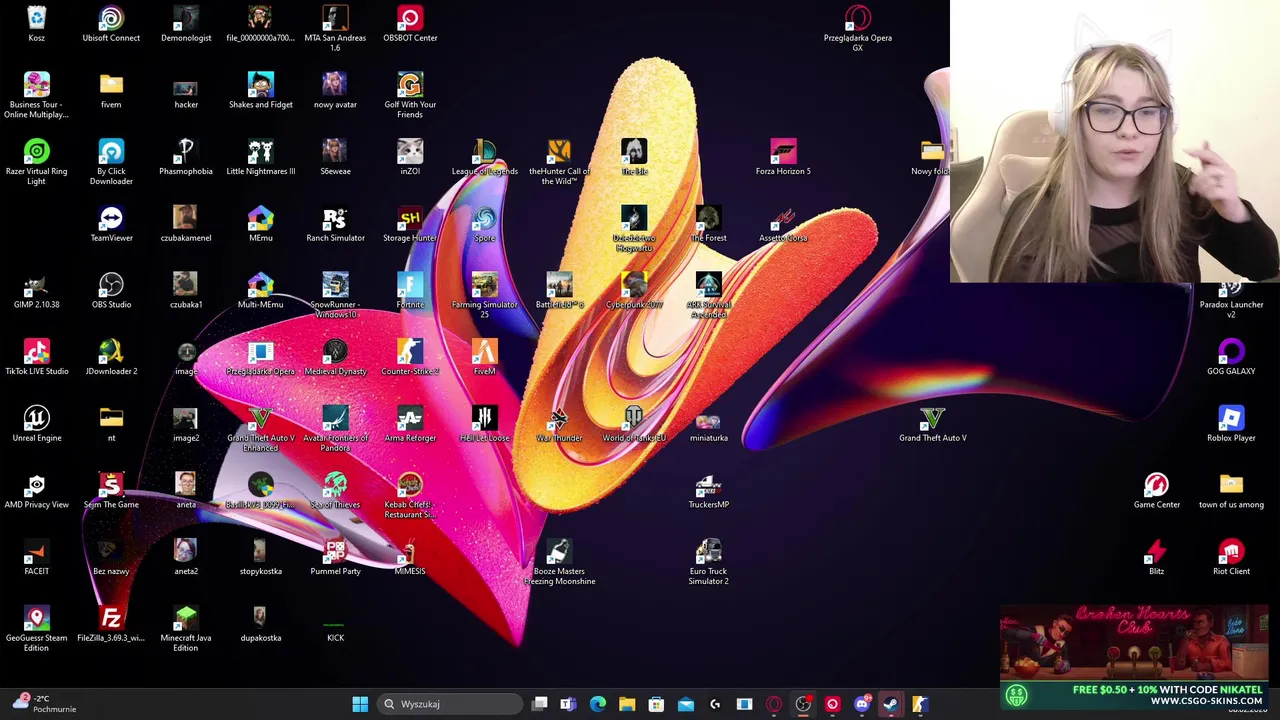Open the Shakes and Fidget shortcut
1280x720 pixels.
click(261, 91)
